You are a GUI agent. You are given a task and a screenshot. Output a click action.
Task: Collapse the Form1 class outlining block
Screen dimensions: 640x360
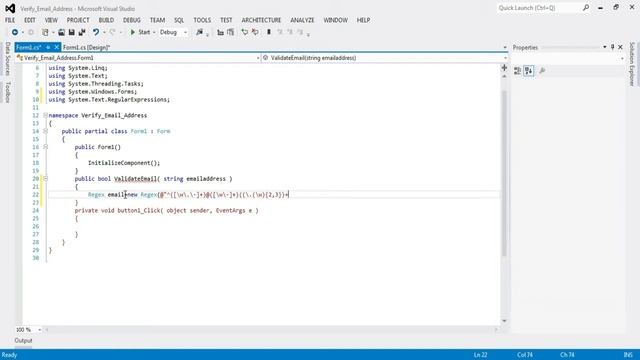click(45, 131)
